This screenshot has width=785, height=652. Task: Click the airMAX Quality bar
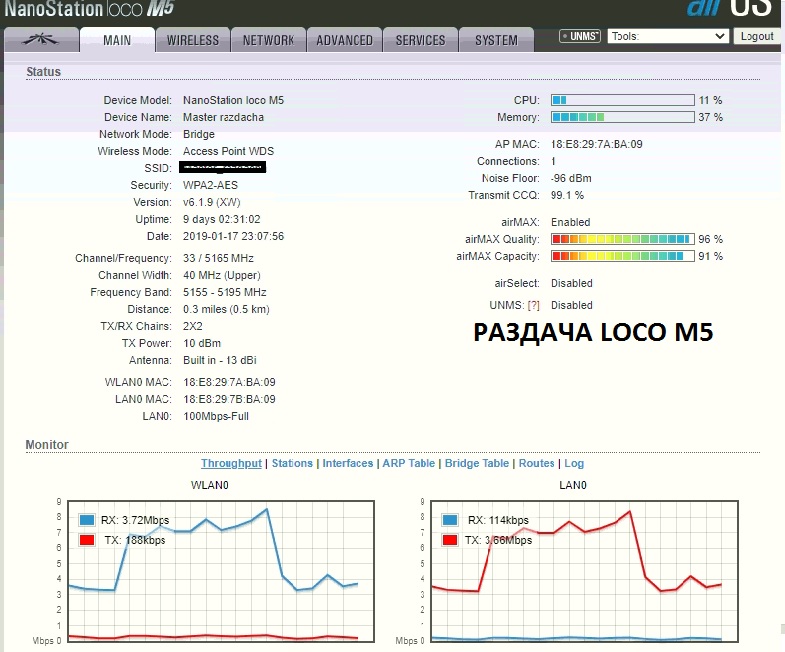[x=623, y=239]
